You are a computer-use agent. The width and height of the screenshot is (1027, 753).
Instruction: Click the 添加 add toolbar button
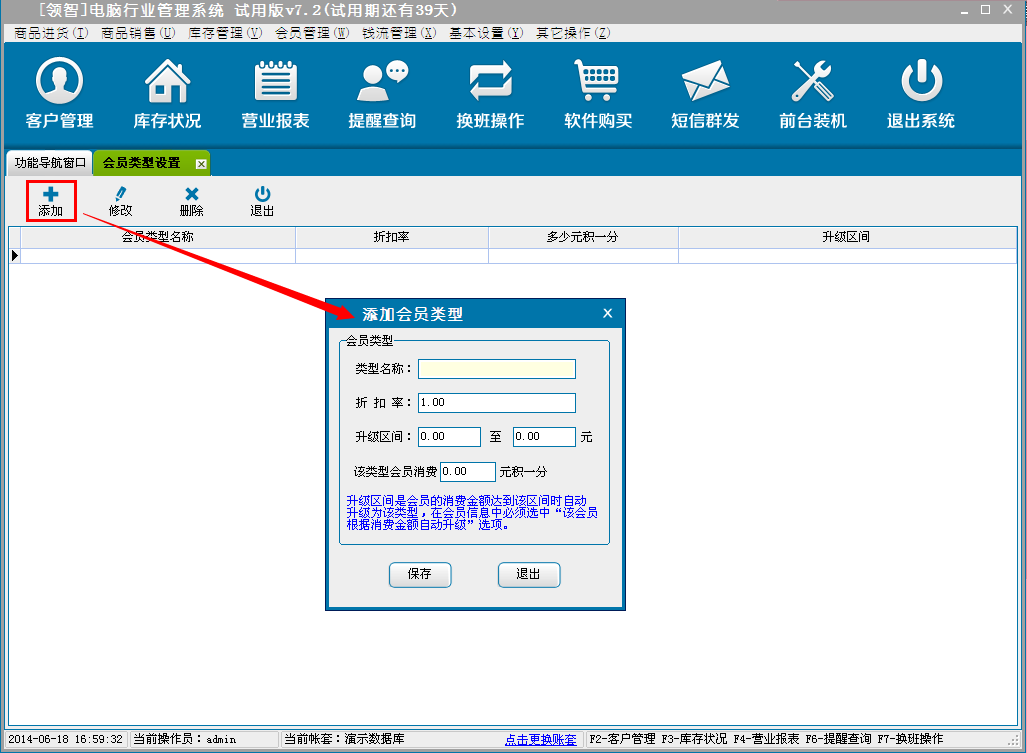tap(51, 201)
